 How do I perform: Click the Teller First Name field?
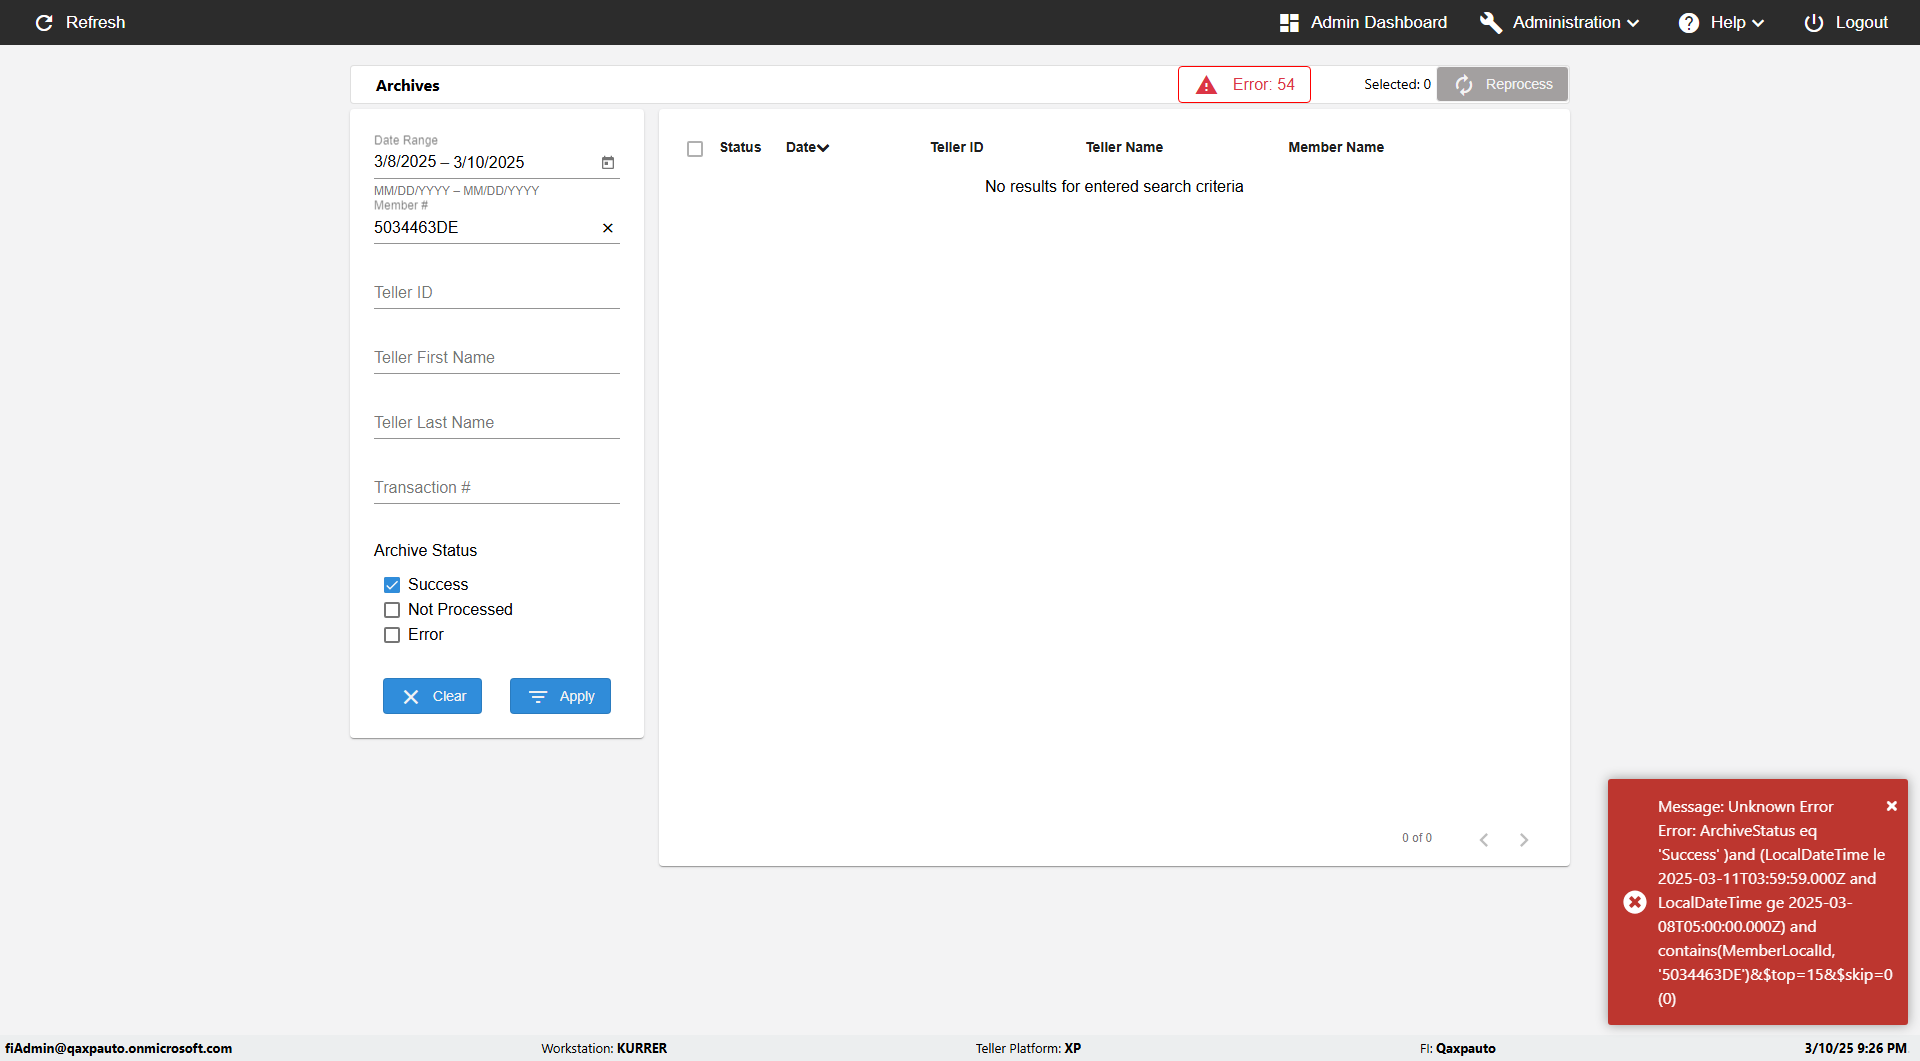[497, 358]
